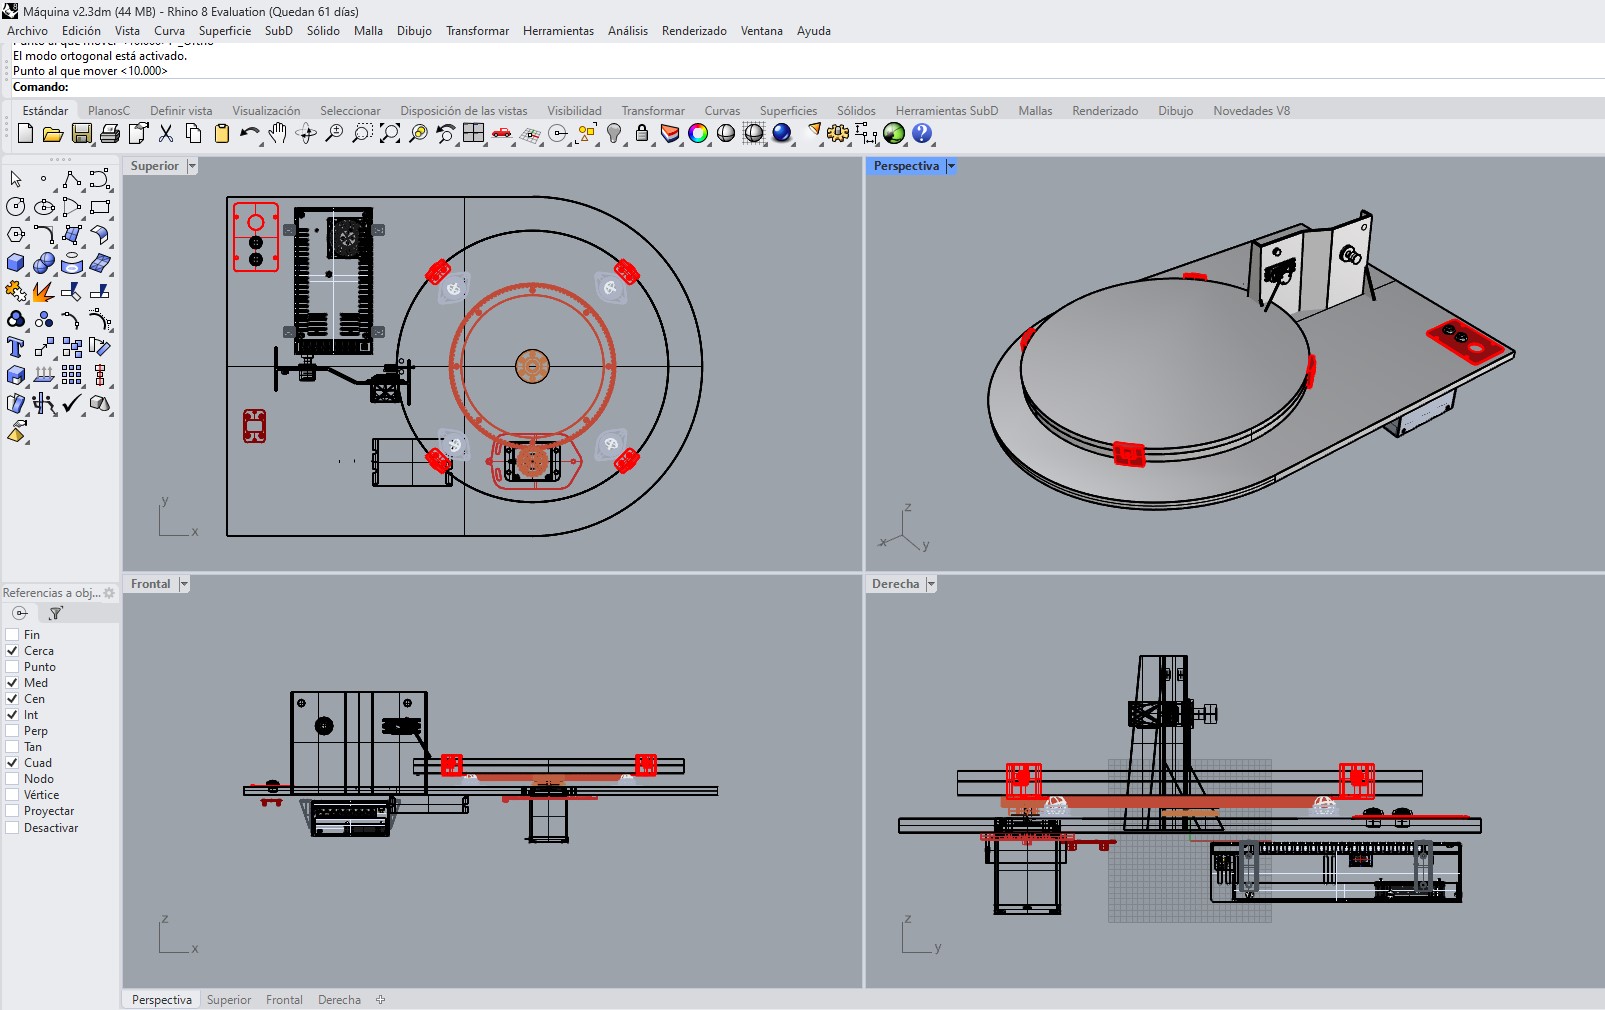The height and width of the screenshot is (1010, 1605).
Task: Open the Derecha viewport dropdown arrow
Action: point(931,584)
